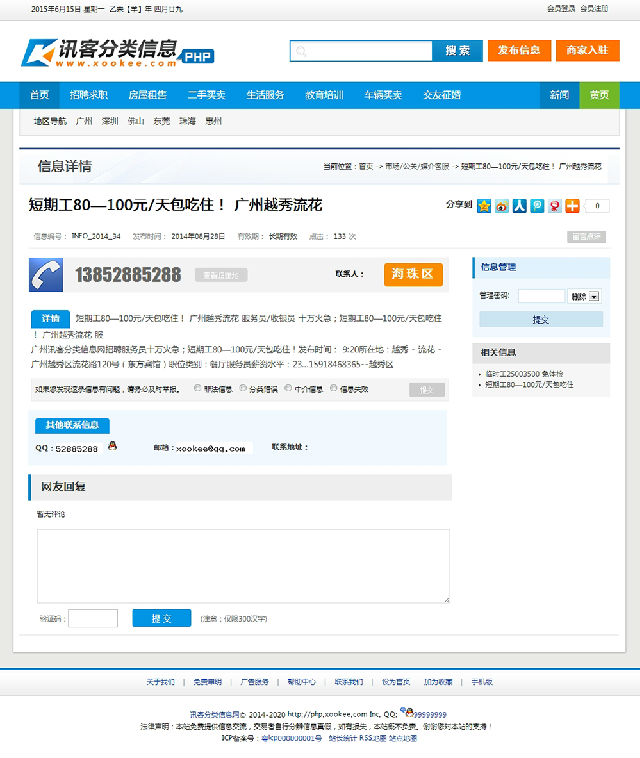Share via the red share icon
This screenshot has height=758, width=640.
click(555, 206)
